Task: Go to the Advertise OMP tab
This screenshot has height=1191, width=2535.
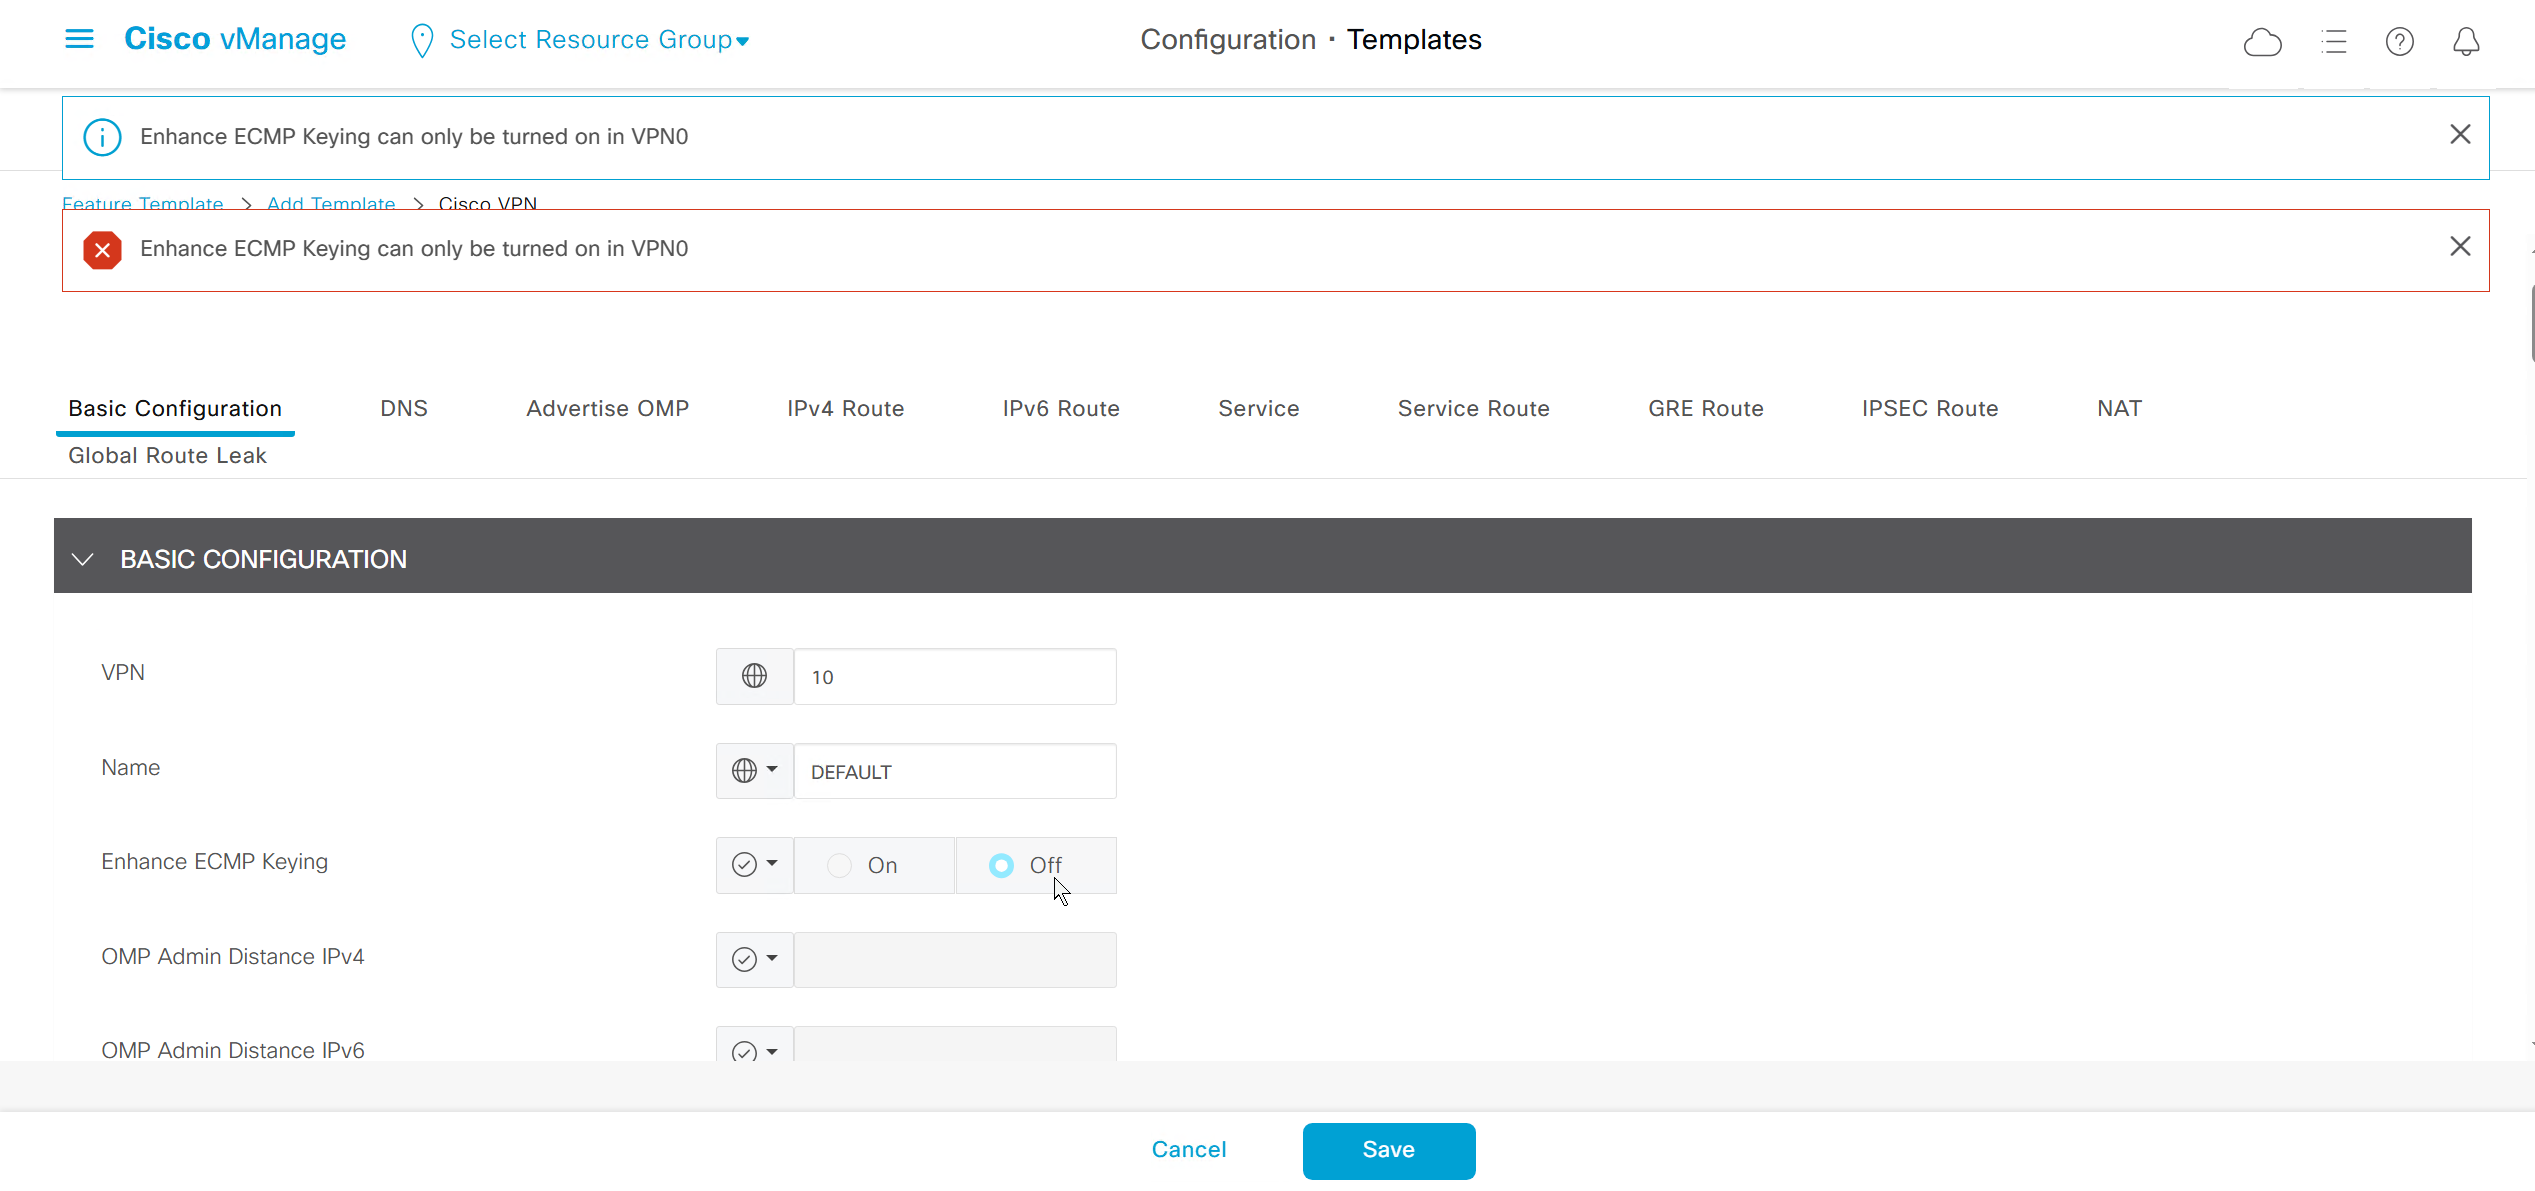Action: click(607, 408)
